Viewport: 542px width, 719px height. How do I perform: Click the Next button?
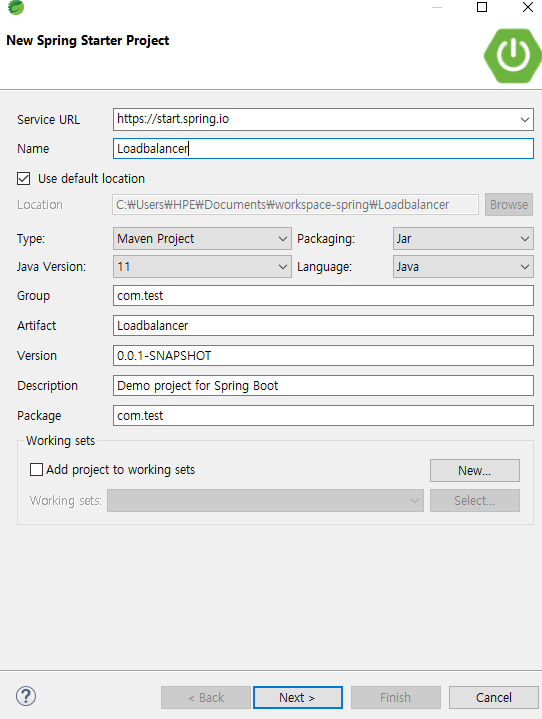[x=298, y=697]
